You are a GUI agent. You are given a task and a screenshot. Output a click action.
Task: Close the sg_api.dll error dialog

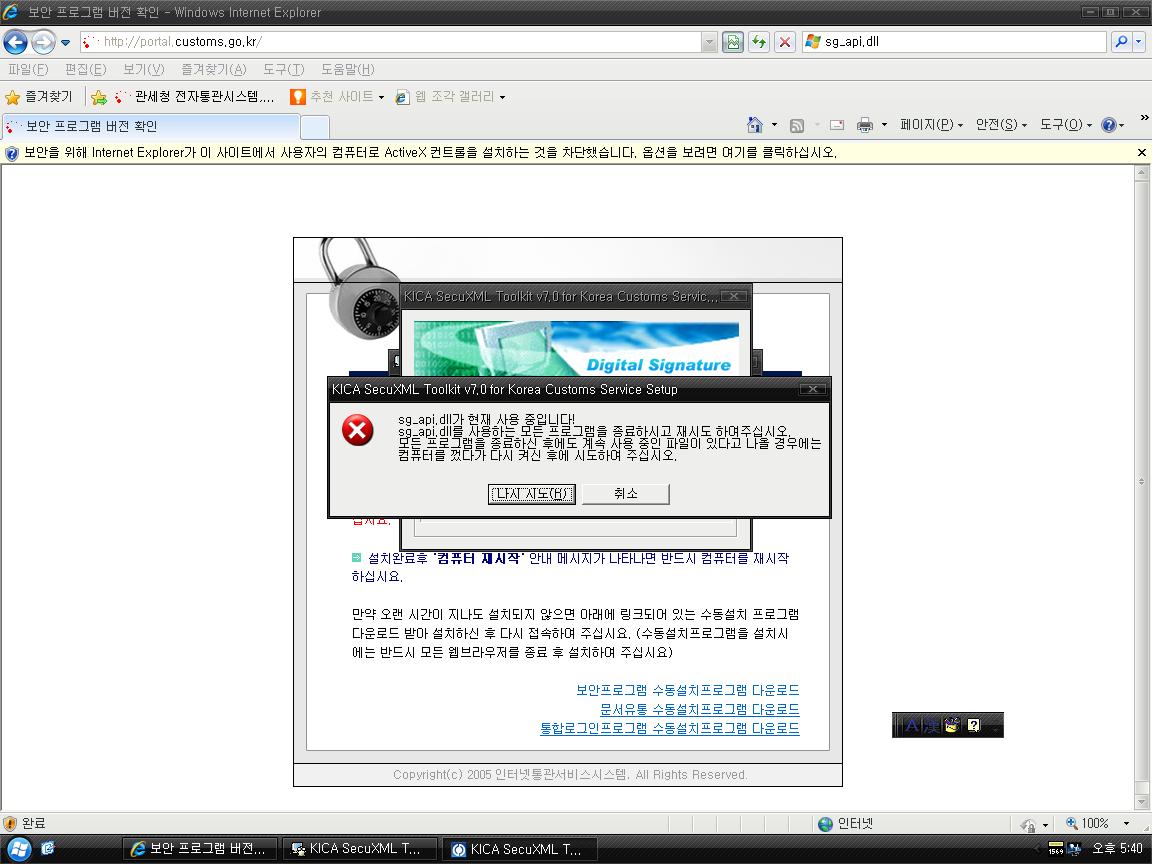[813, 389]
